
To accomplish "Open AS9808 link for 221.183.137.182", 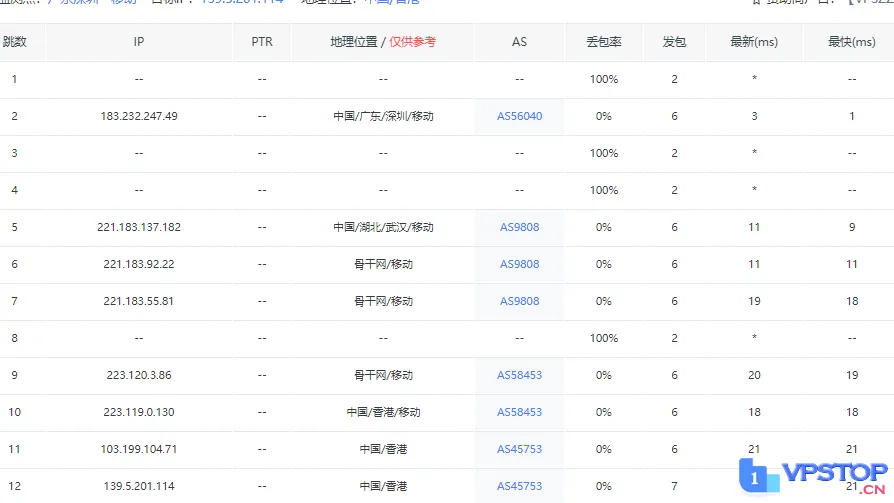I will [519, 227].
